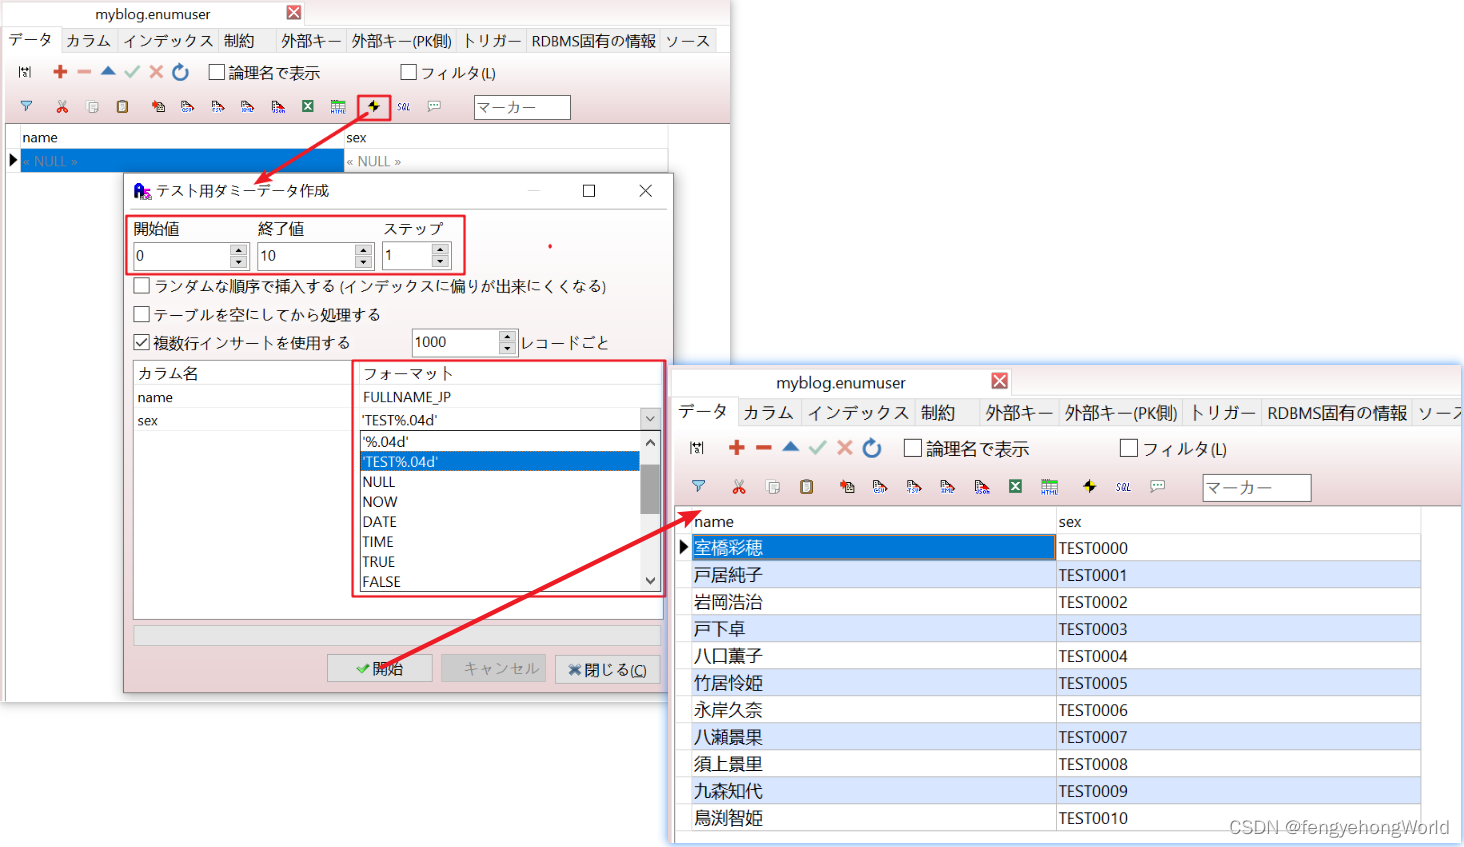The width and height of the screenshot is (1464, 847).
Task: Select DATE in the format dropdown list
Action: 500,522
